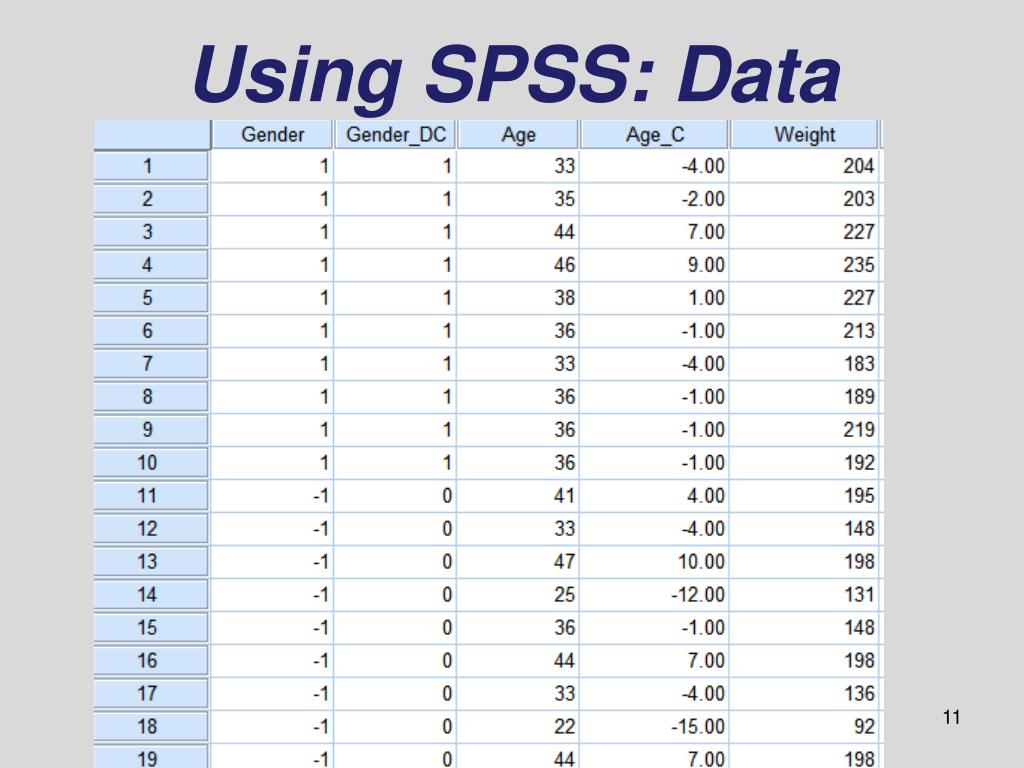Select the Age column header

tap(518, 135)
